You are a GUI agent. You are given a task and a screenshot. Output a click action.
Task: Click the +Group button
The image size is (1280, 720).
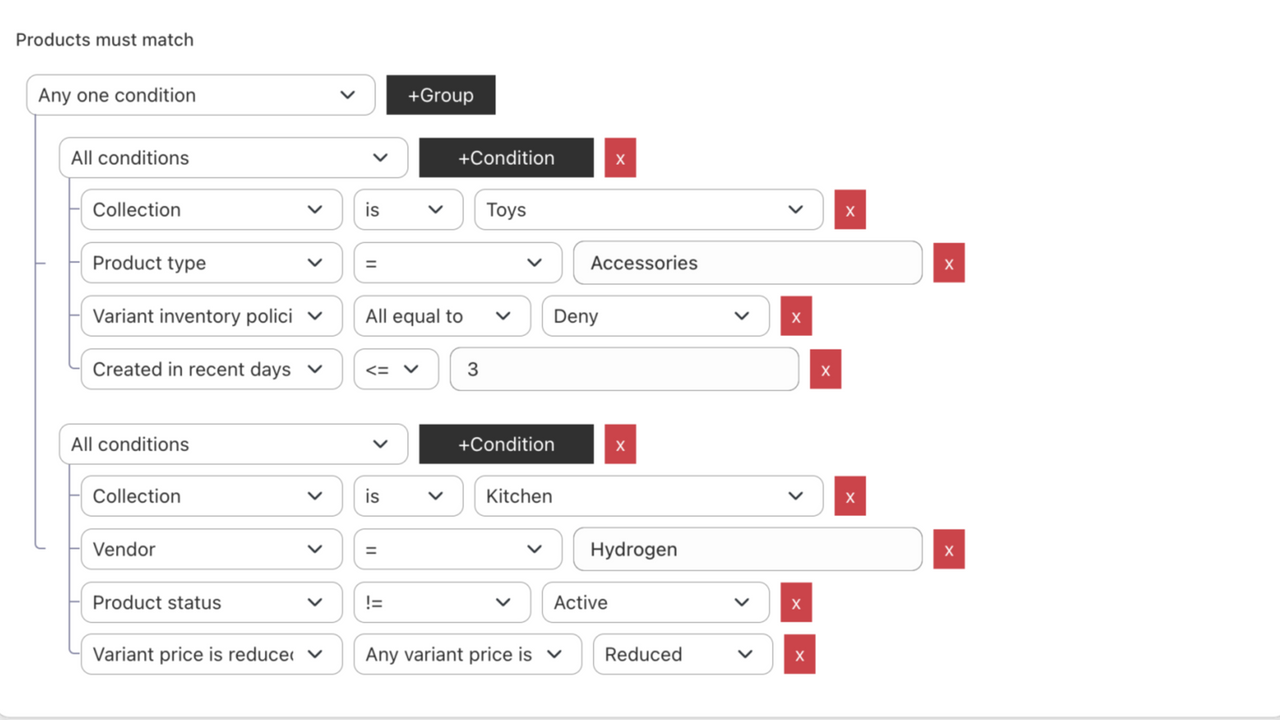[x=440, y=94]
